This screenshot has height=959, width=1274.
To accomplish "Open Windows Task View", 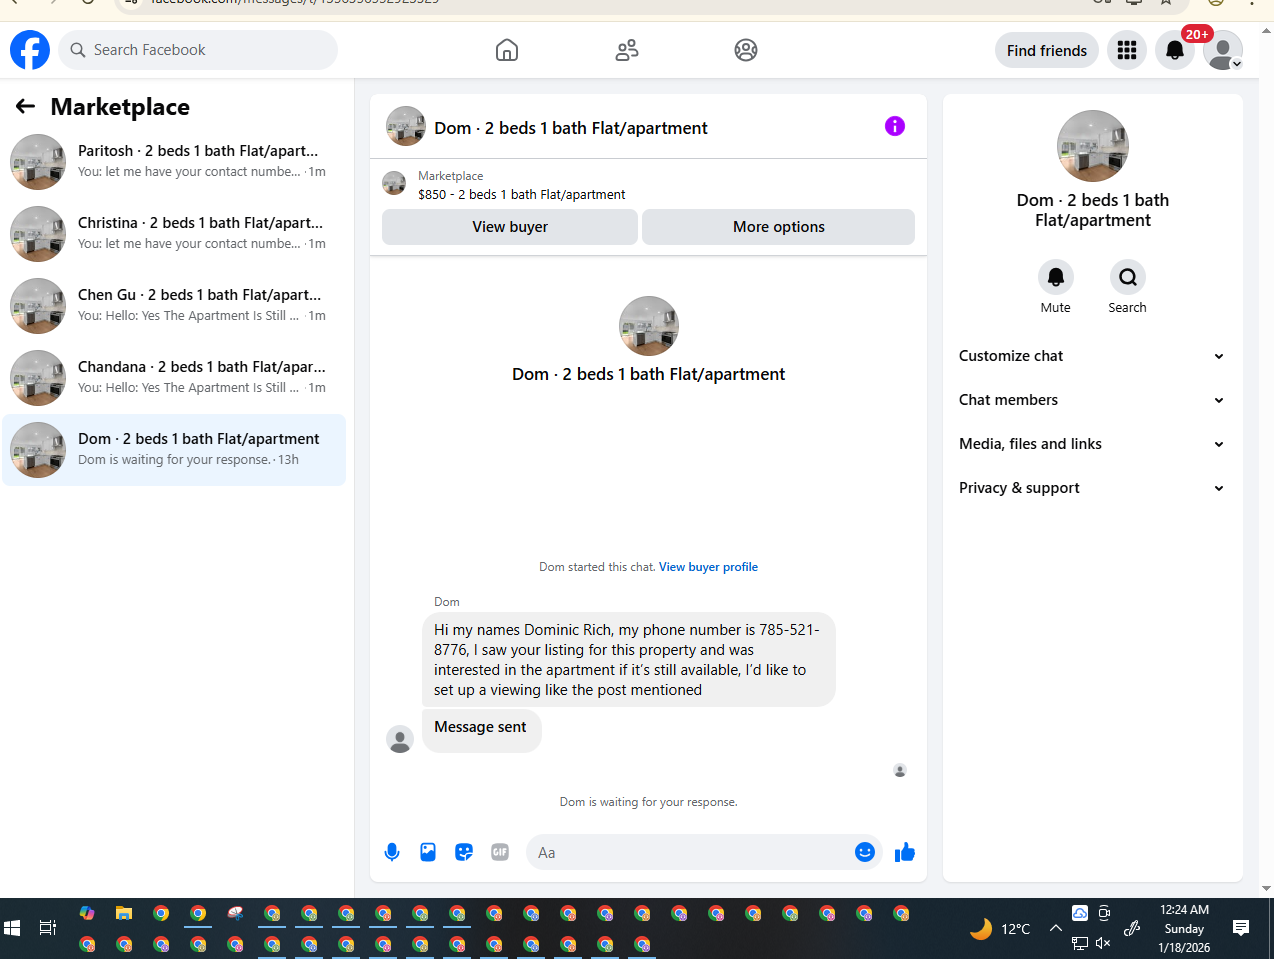I will click(47, 928).
